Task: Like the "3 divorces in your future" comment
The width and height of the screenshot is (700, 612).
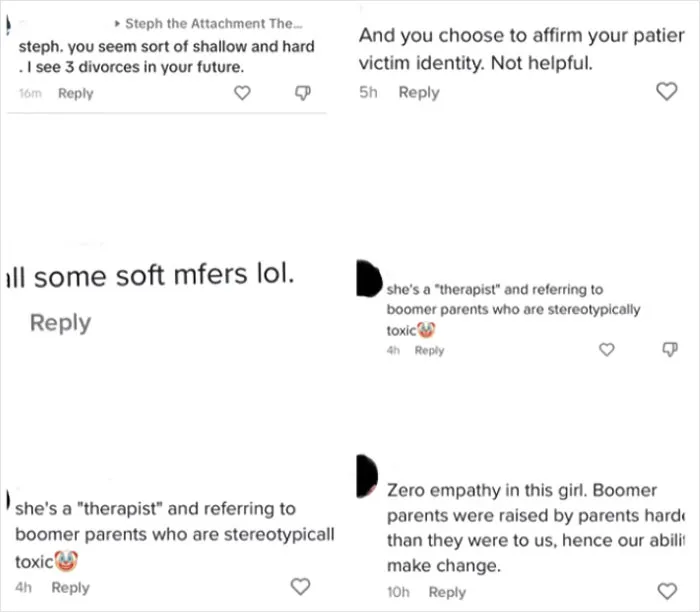Action: click(242, 93)
